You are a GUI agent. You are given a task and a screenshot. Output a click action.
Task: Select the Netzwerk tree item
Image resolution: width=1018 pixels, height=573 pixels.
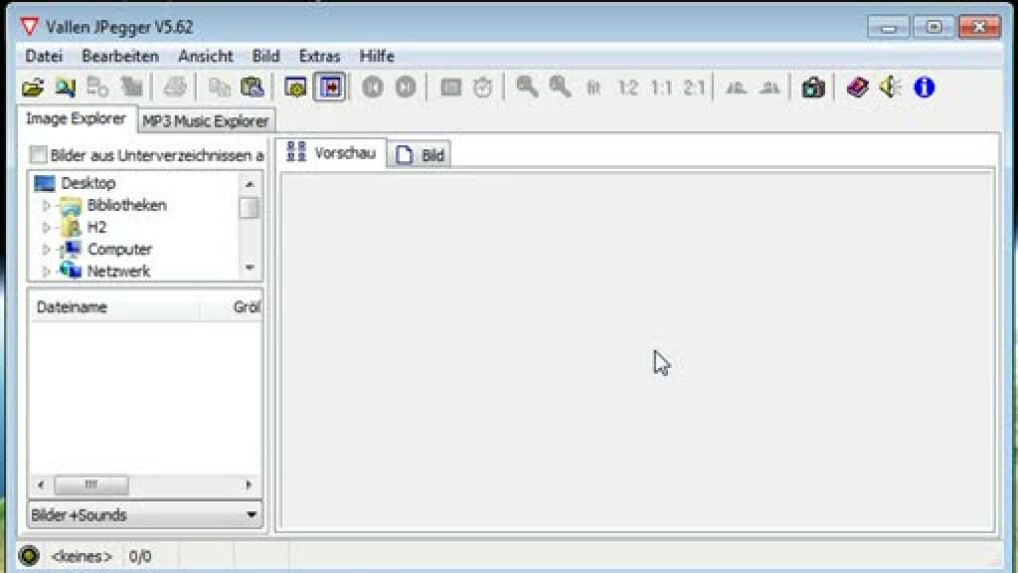[x=118, y=271]
